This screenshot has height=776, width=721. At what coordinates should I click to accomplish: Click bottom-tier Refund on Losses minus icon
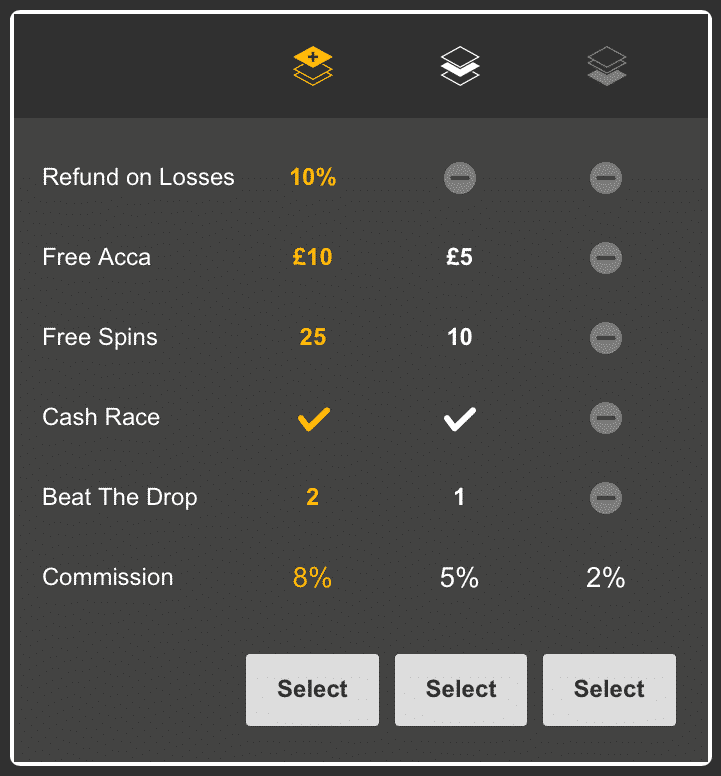point(606,179)
